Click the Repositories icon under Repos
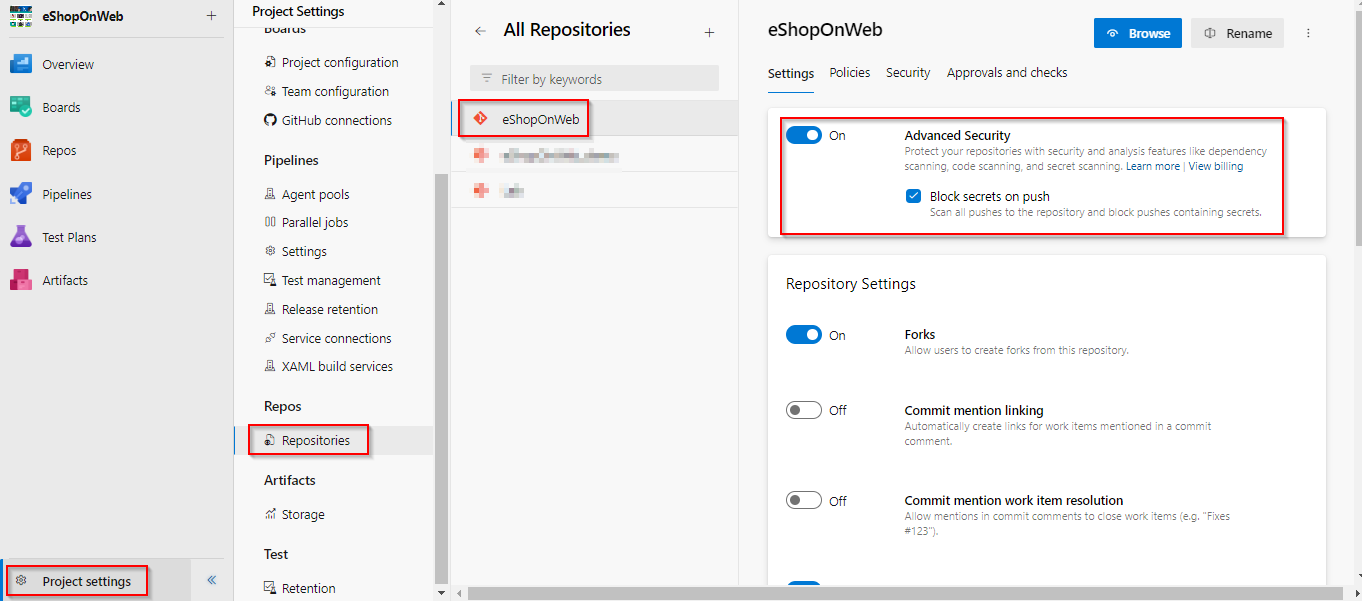This screenshot has height=601, width=1362. tap(270, 440)
